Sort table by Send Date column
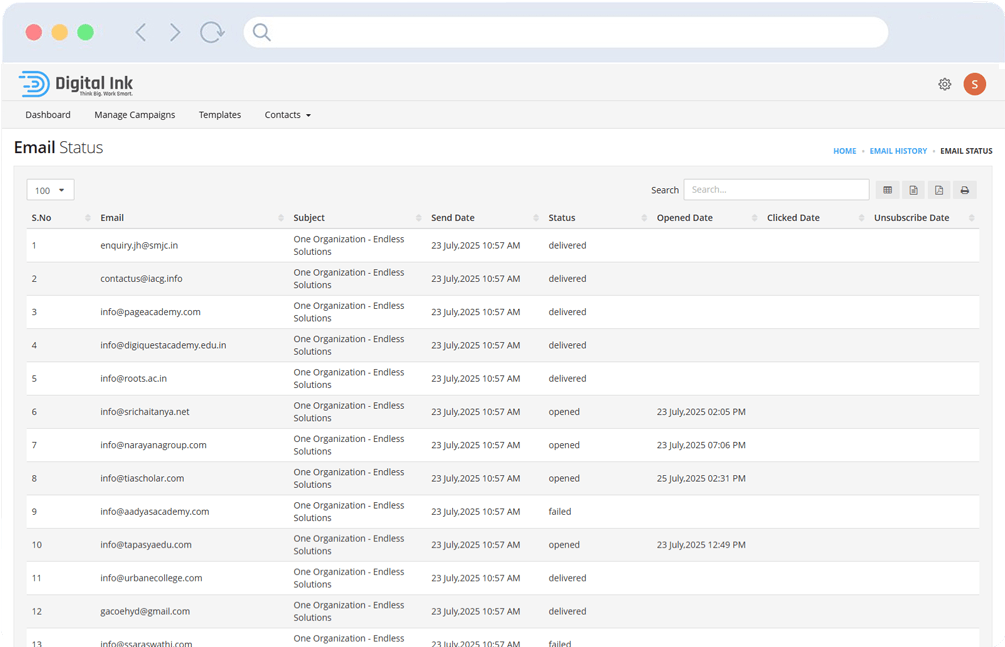This screenshot has width=1005, height=647. tap(452, 218)
